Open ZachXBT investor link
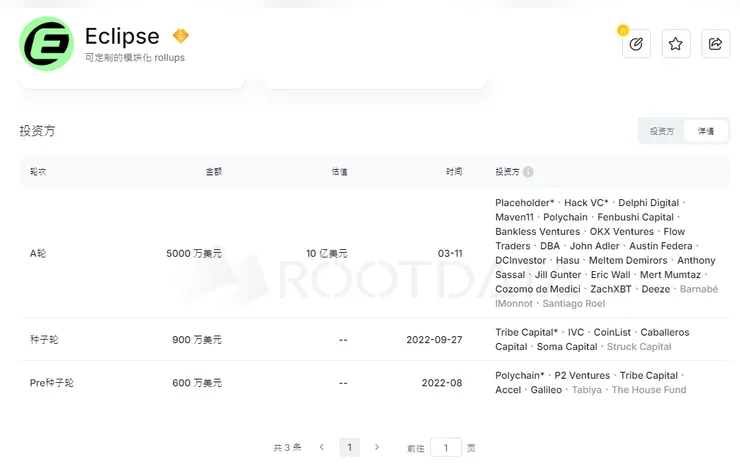 611,289
